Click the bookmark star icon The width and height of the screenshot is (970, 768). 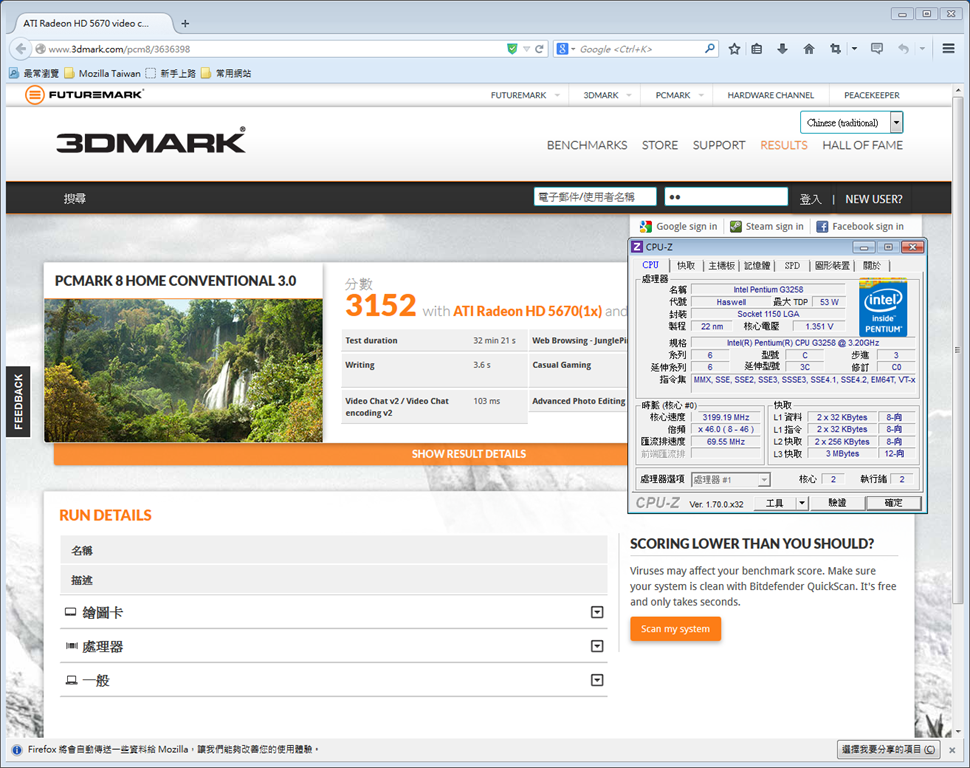734,49
